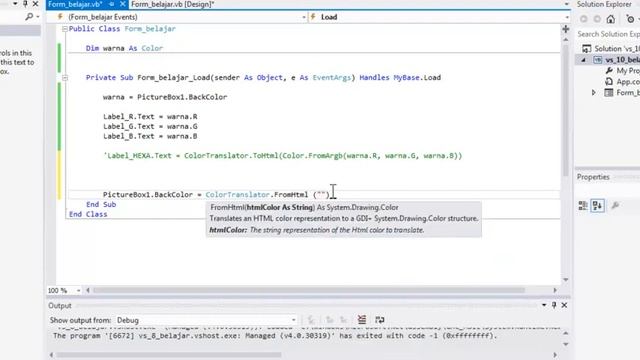Click the warna = PictureBox1.BackColor line
The height and width of the screenshot is (360, 640).
point(165,97)
